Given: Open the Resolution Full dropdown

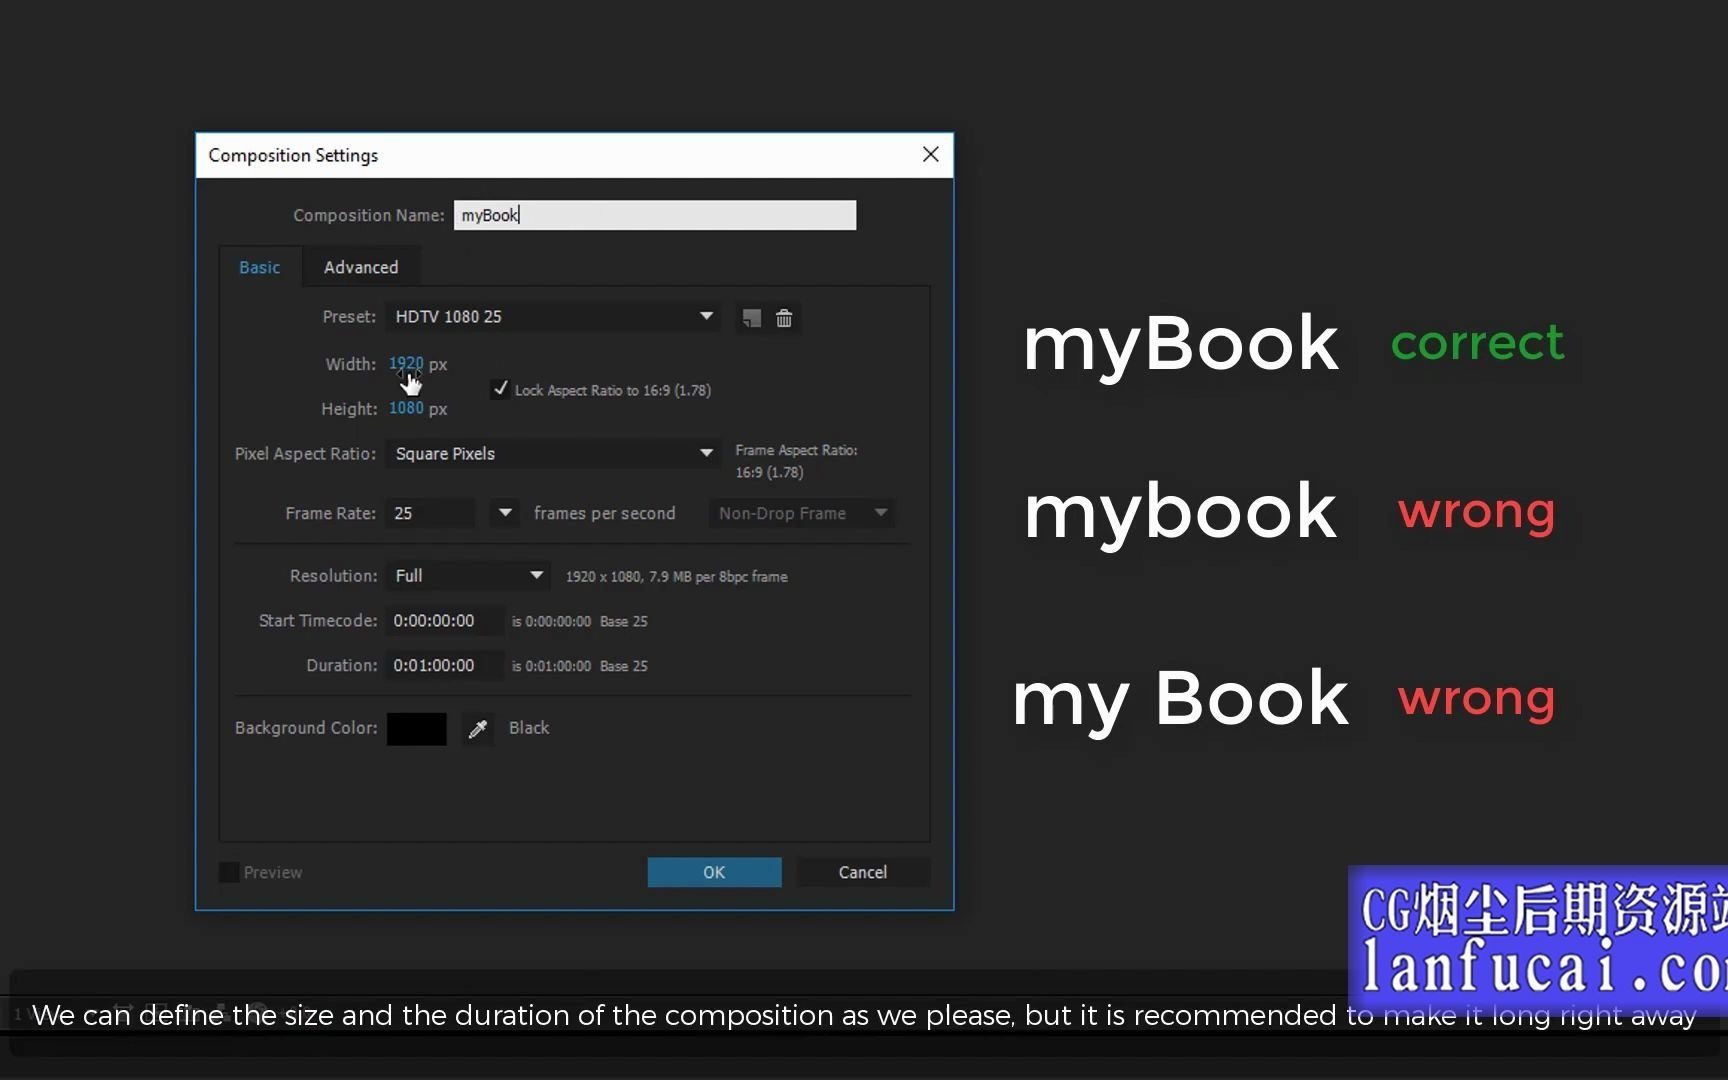Looking at the screenshot, I should pyautogui.click(x=468, y=576).
